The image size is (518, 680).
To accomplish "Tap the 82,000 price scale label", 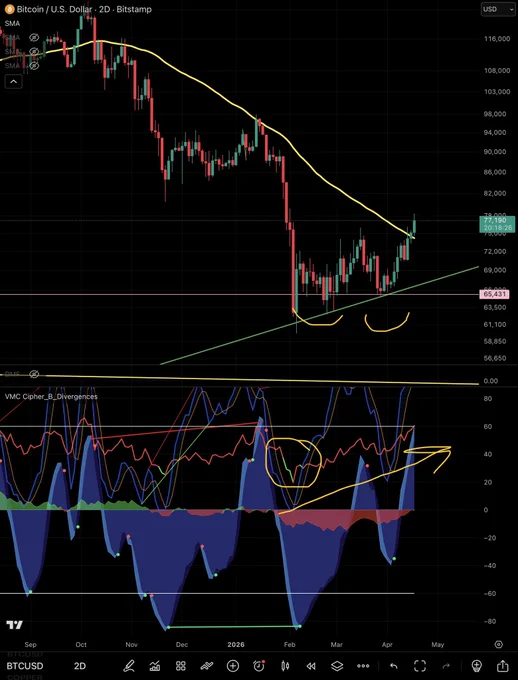I will tap(495, 193).
